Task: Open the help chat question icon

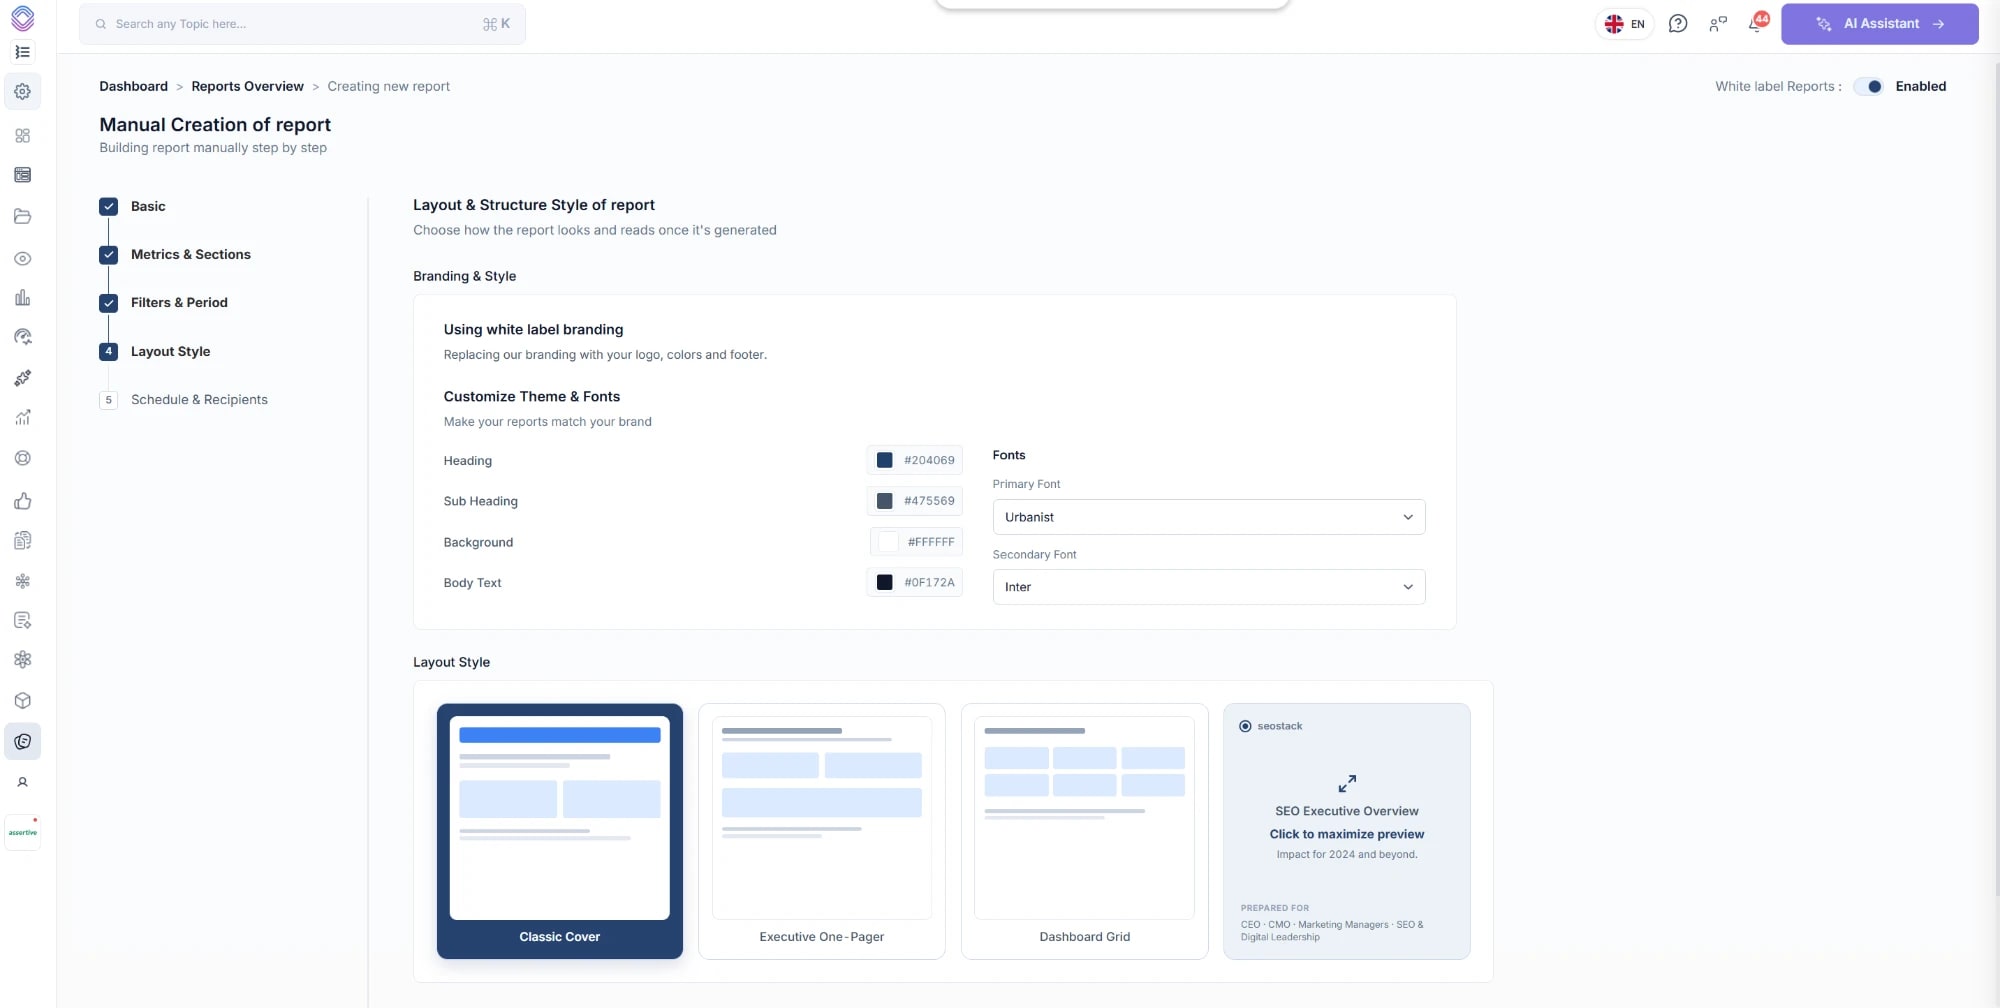Action: point(1678,24)
